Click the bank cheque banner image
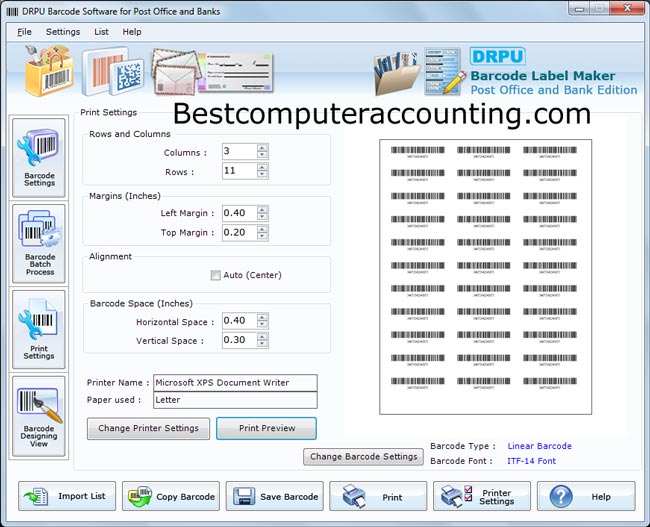The height and width of the screenshot is (527, 650). [x=236, y=72]
